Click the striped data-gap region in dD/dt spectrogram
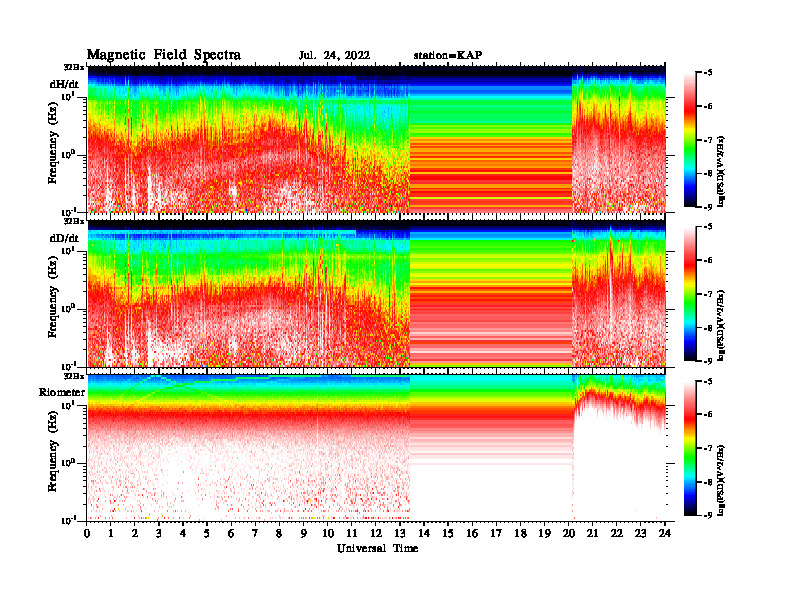Viewport: 792px width, 612px height. click(490, 293)
